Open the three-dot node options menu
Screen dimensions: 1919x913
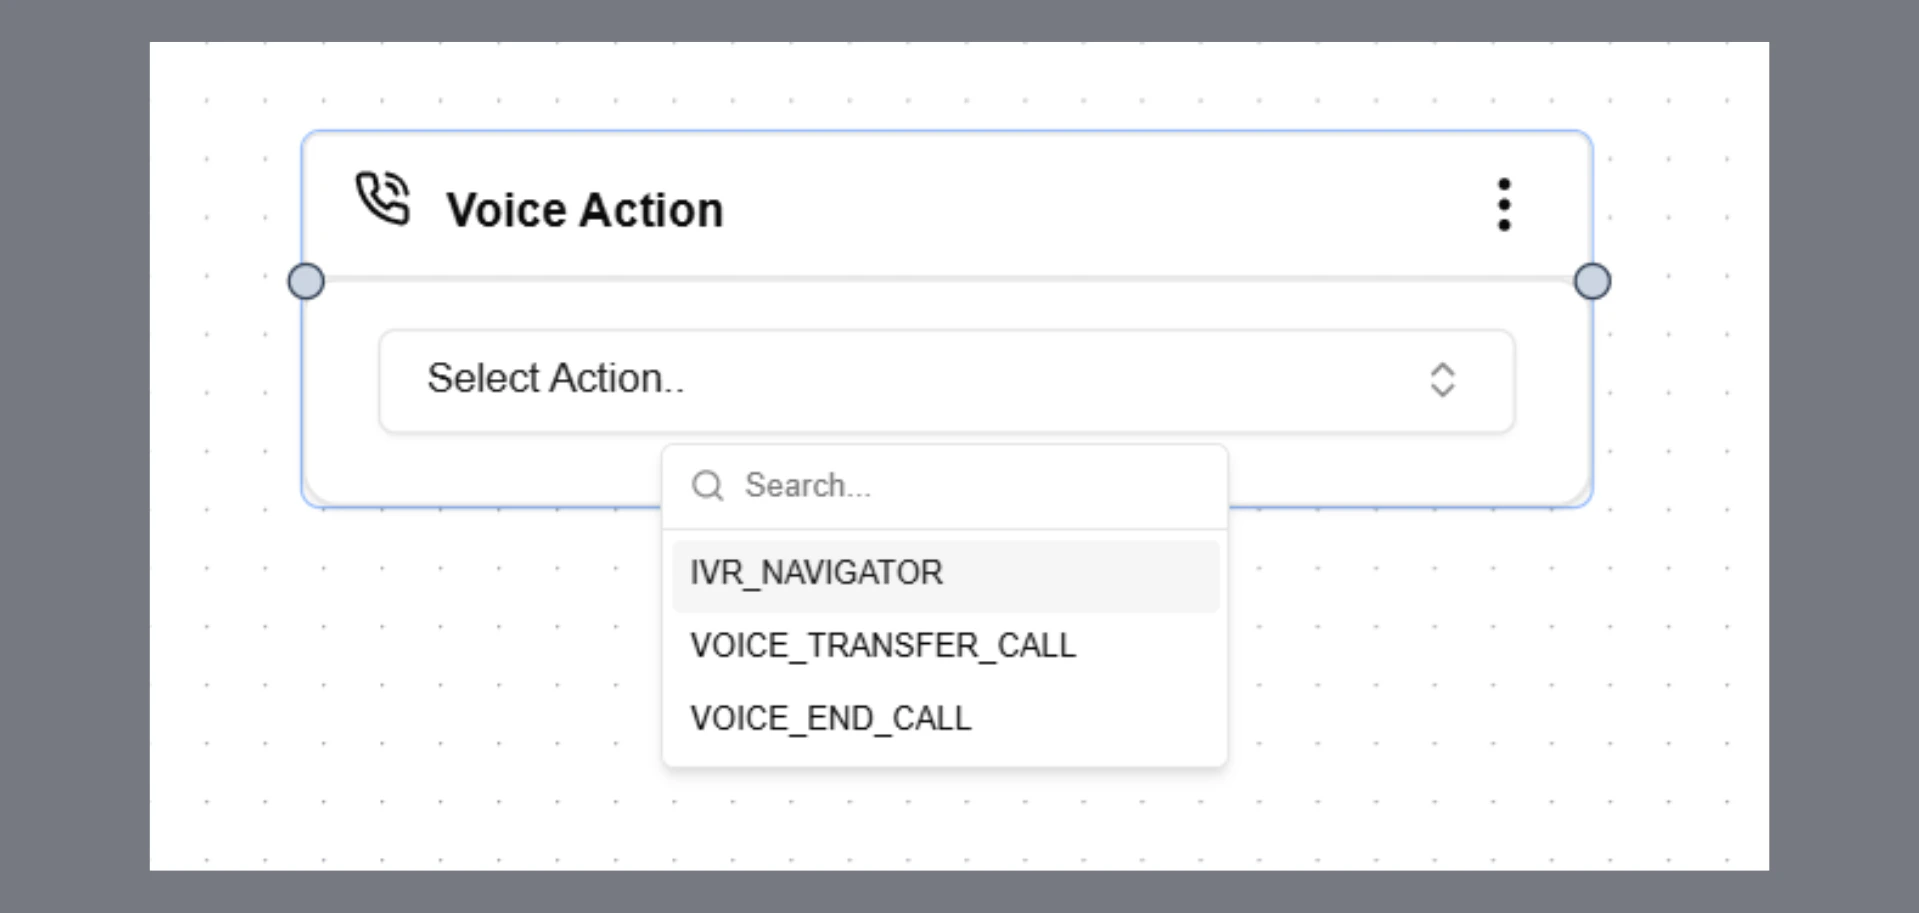click(x=1504, y=205)
